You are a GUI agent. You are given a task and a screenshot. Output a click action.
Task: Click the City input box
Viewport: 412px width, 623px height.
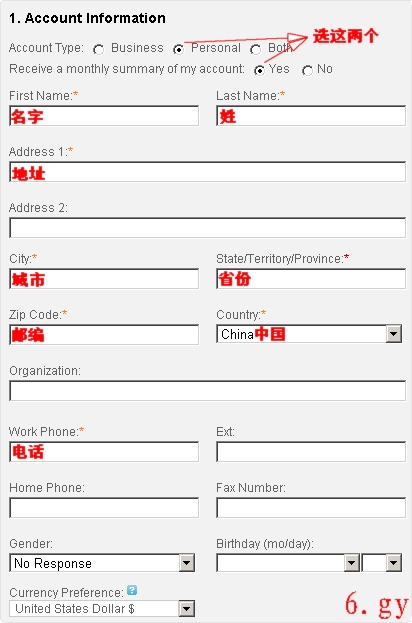point(104,279)
